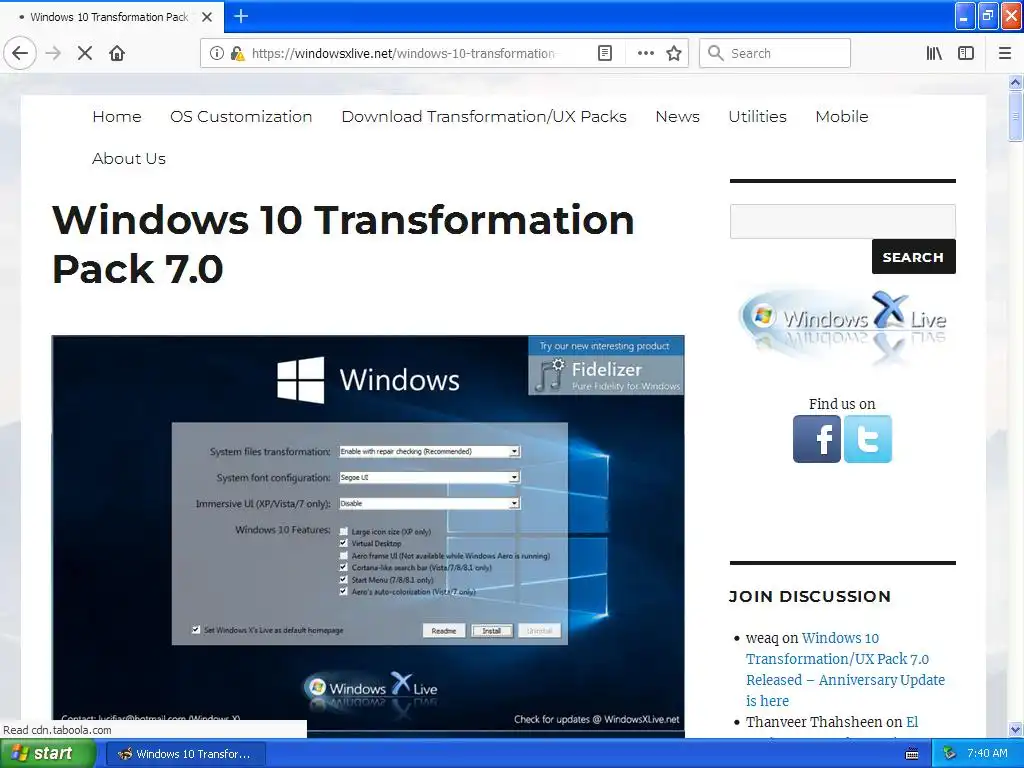This screenshot has height=768, width=1024.
Task: Show sidebars icon
Action: click(x=966, y=53)
